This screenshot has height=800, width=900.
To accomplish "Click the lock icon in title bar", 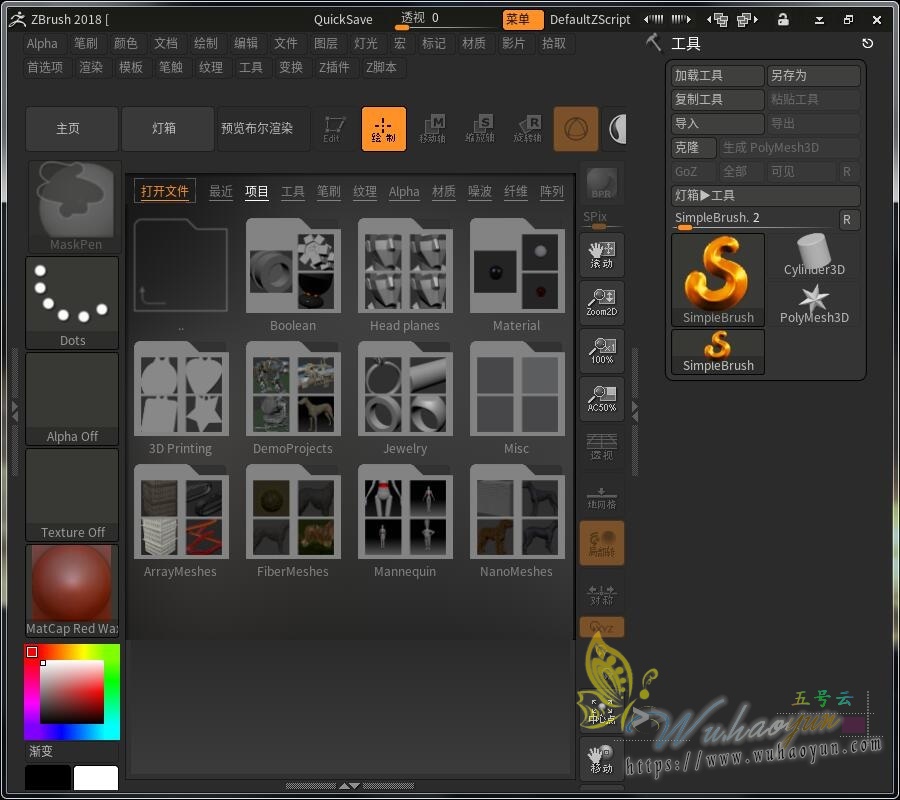I will pyautogui.click(x=783, y=20).
